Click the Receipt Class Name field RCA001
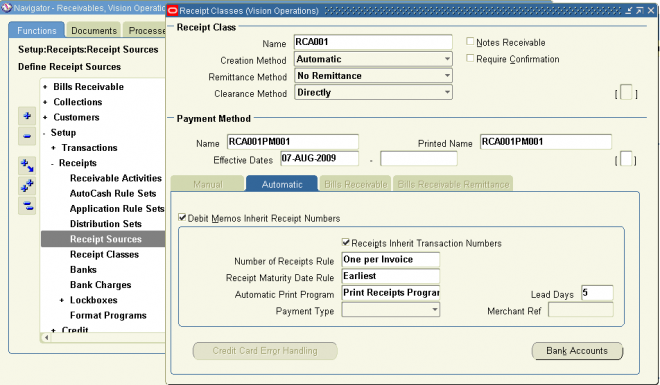 (373, 42)
